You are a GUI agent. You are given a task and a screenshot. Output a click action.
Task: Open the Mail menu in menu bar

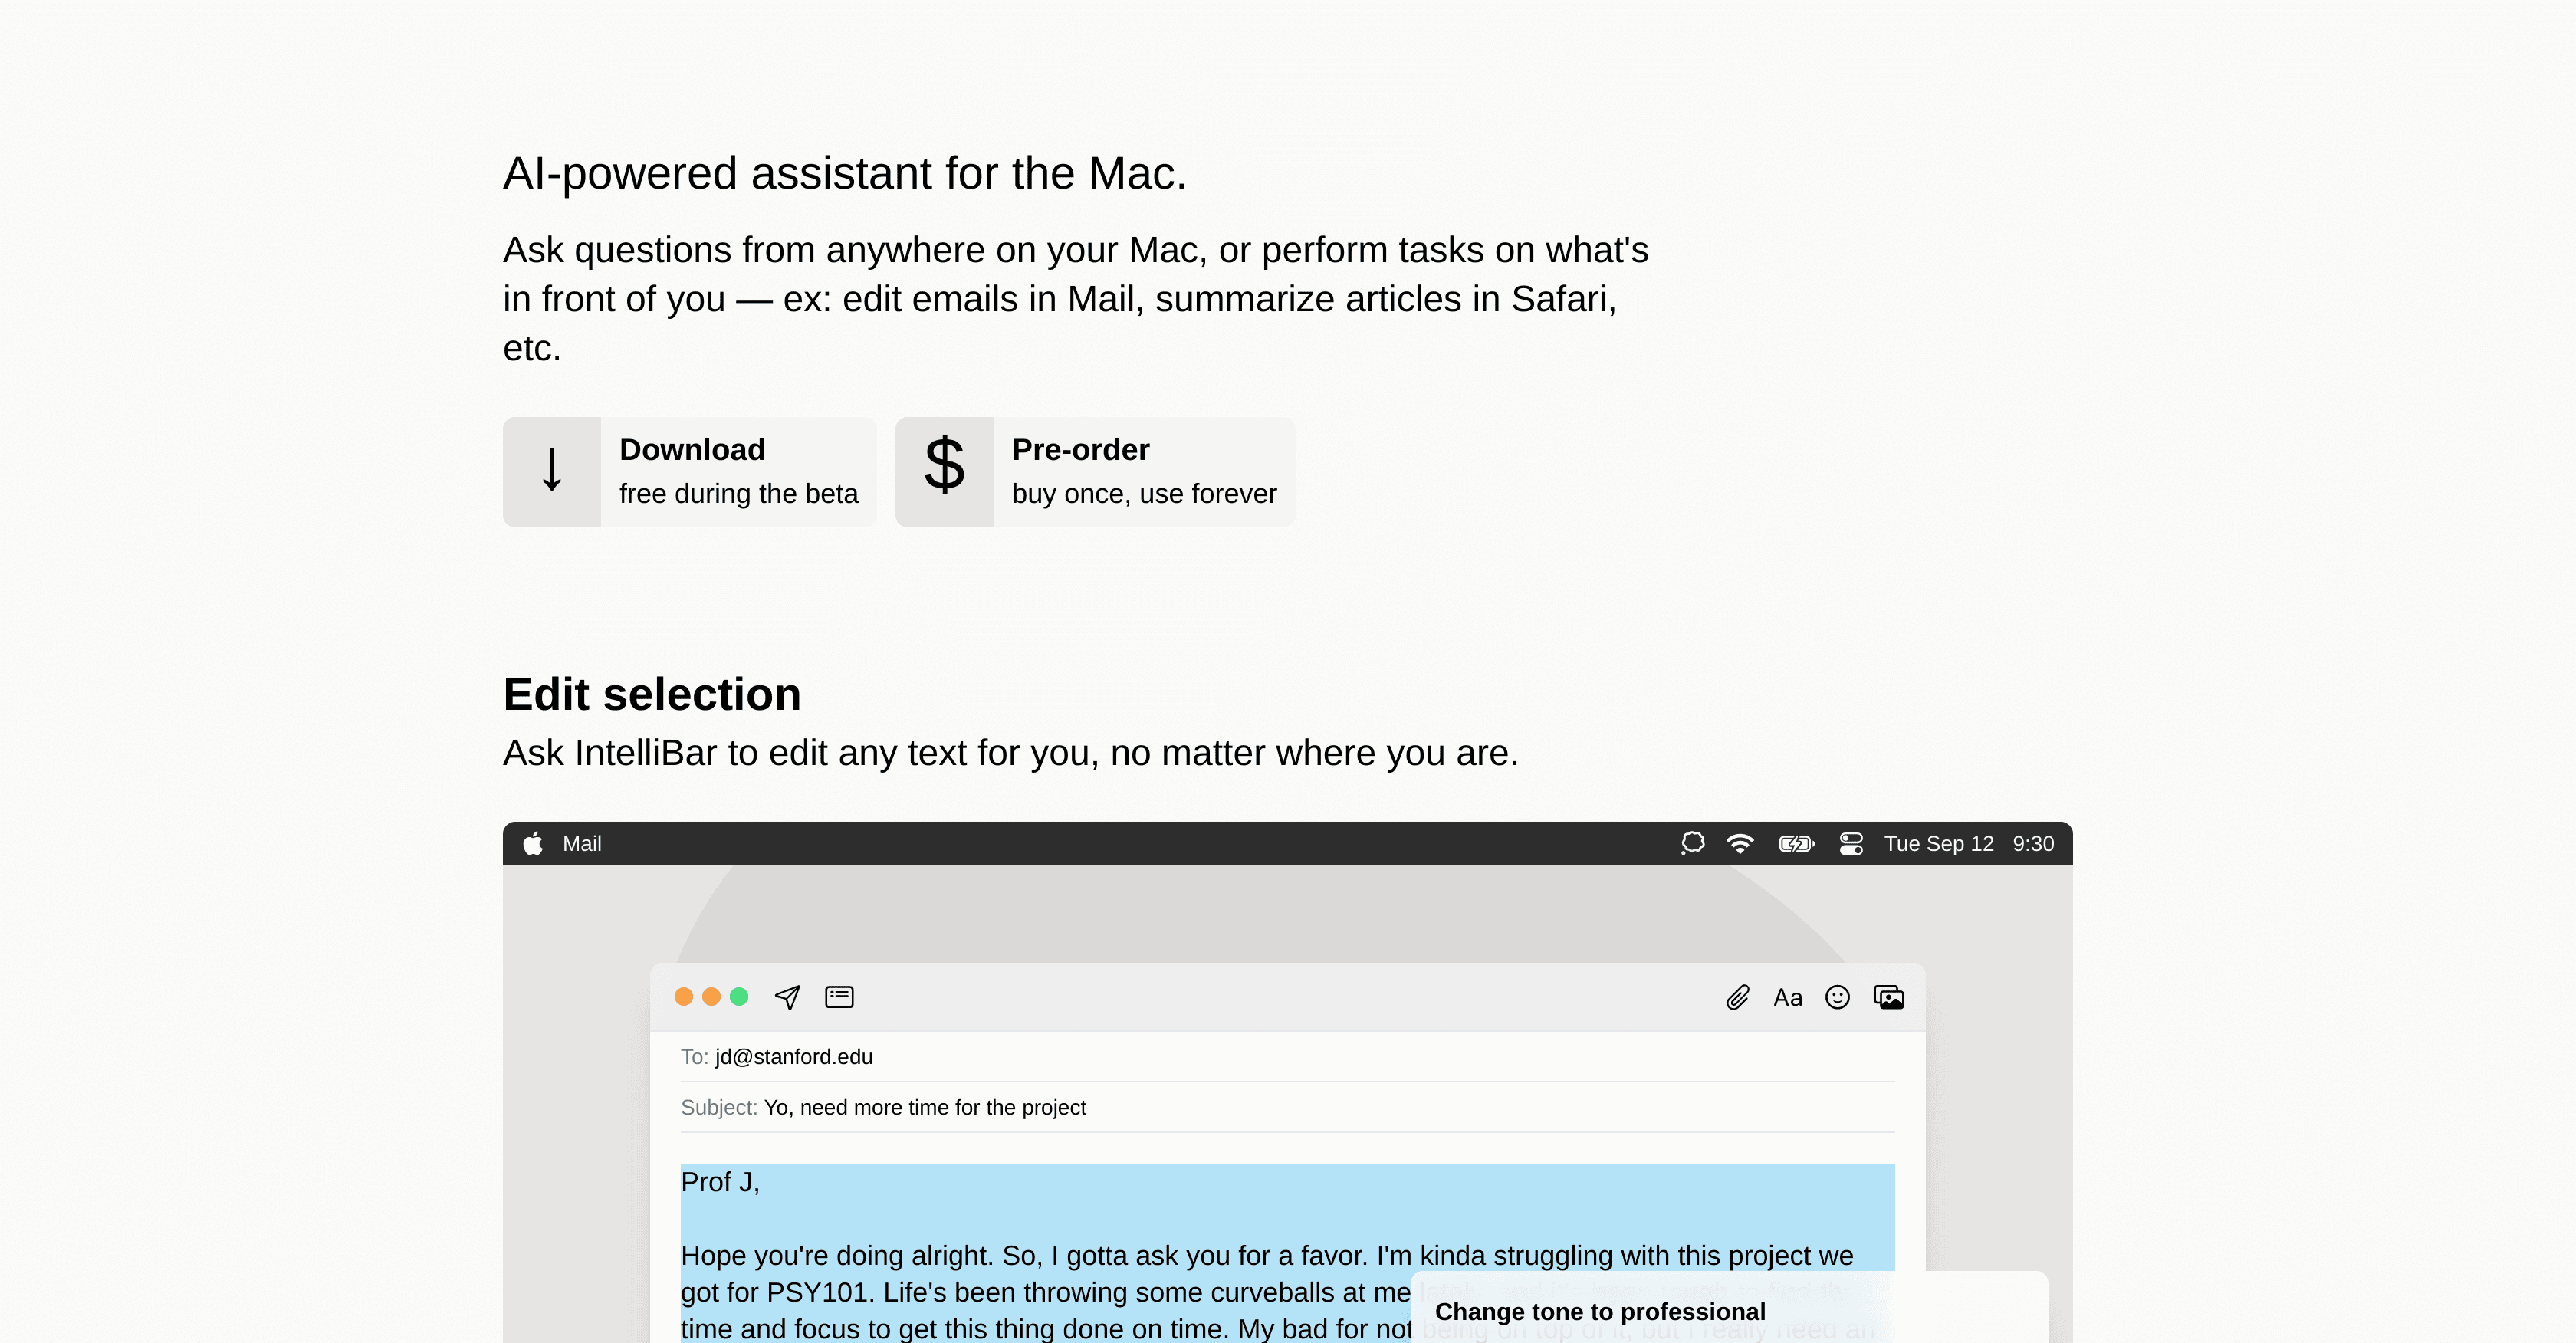[x=582, y=843]
